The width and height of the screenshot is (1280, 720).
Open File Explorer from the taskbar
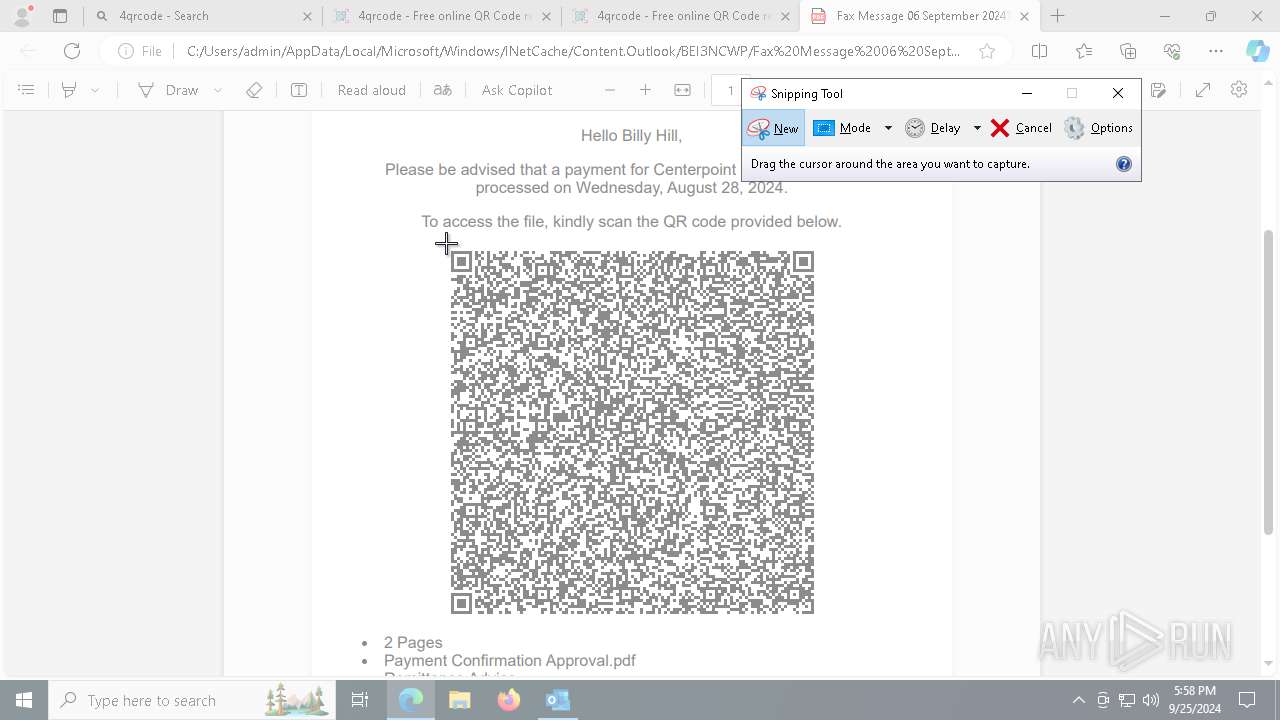tap(460, 700)
